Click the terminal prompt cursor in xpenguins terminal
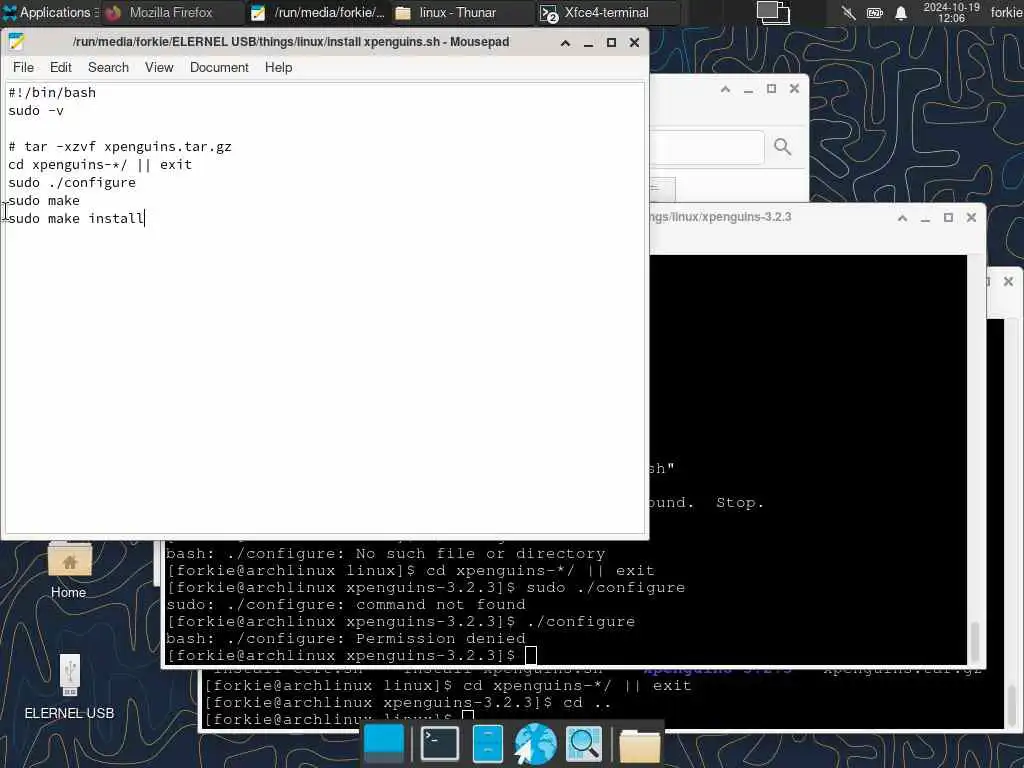 (531, 655)
